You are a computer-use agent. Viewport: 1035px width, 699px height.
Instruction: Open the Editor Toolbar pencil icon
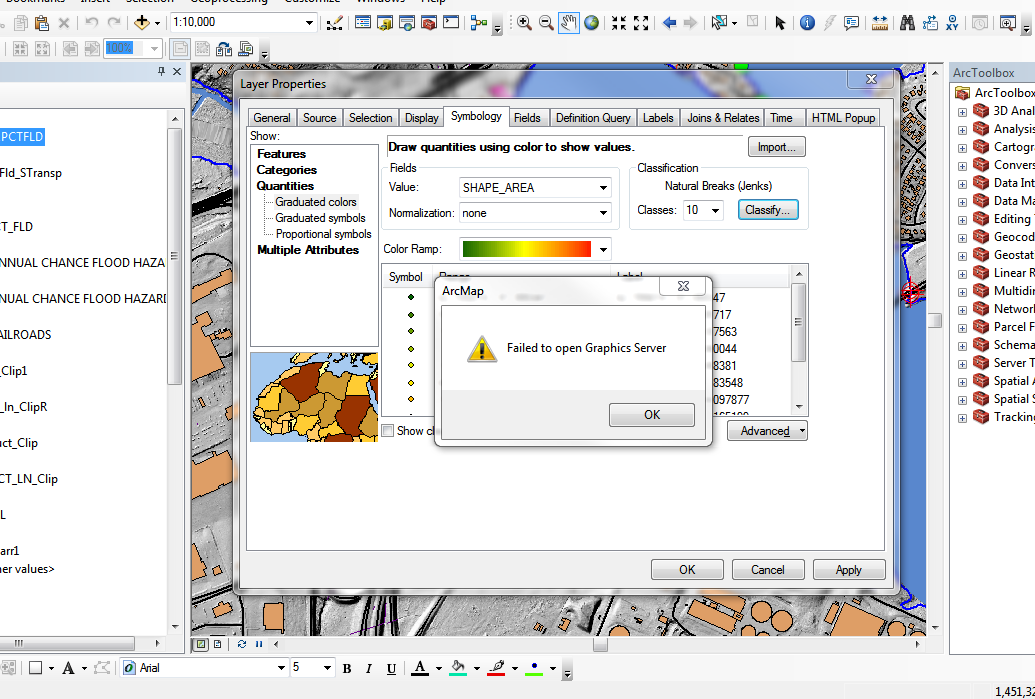point(335,23)
